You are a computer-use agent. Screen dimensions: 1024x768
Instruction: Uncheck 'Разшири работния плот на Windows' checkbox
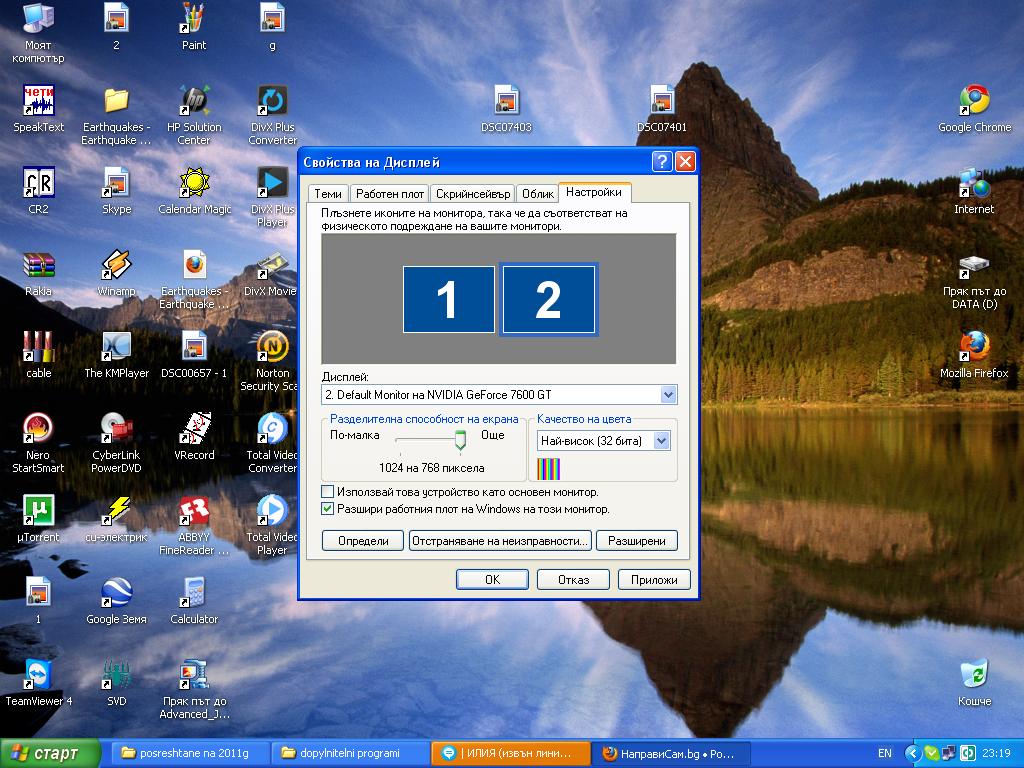(327, 509)
